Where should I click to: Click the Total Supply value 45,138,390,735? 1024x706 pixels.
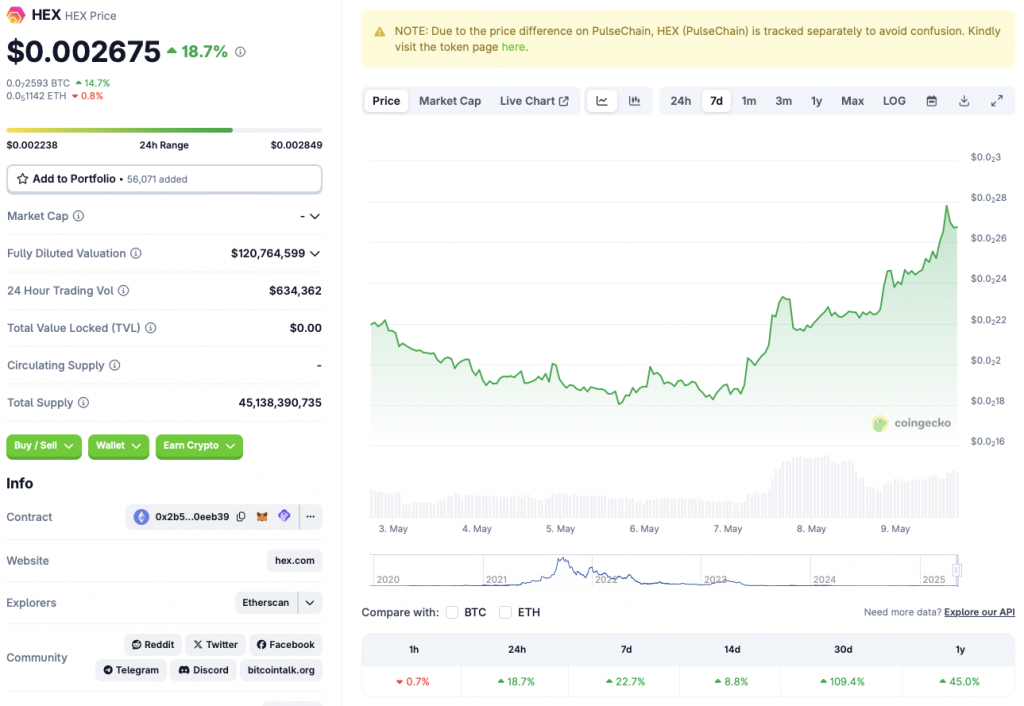pyautogui.click(x=280, y=402)
